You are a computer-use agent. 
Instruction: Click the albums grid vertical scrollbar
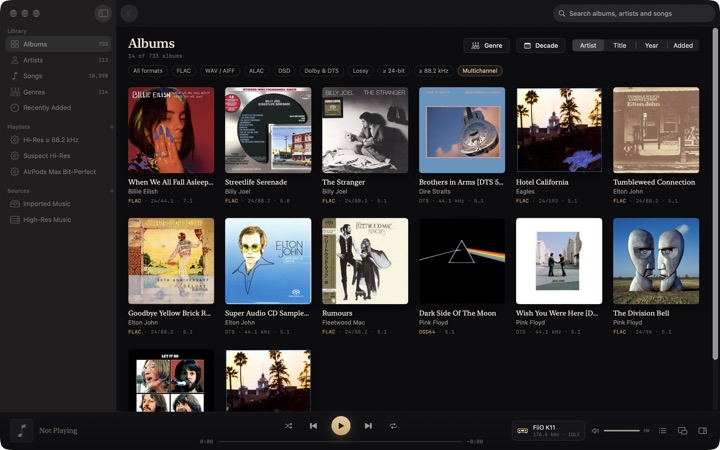click(x=714, y=193)
